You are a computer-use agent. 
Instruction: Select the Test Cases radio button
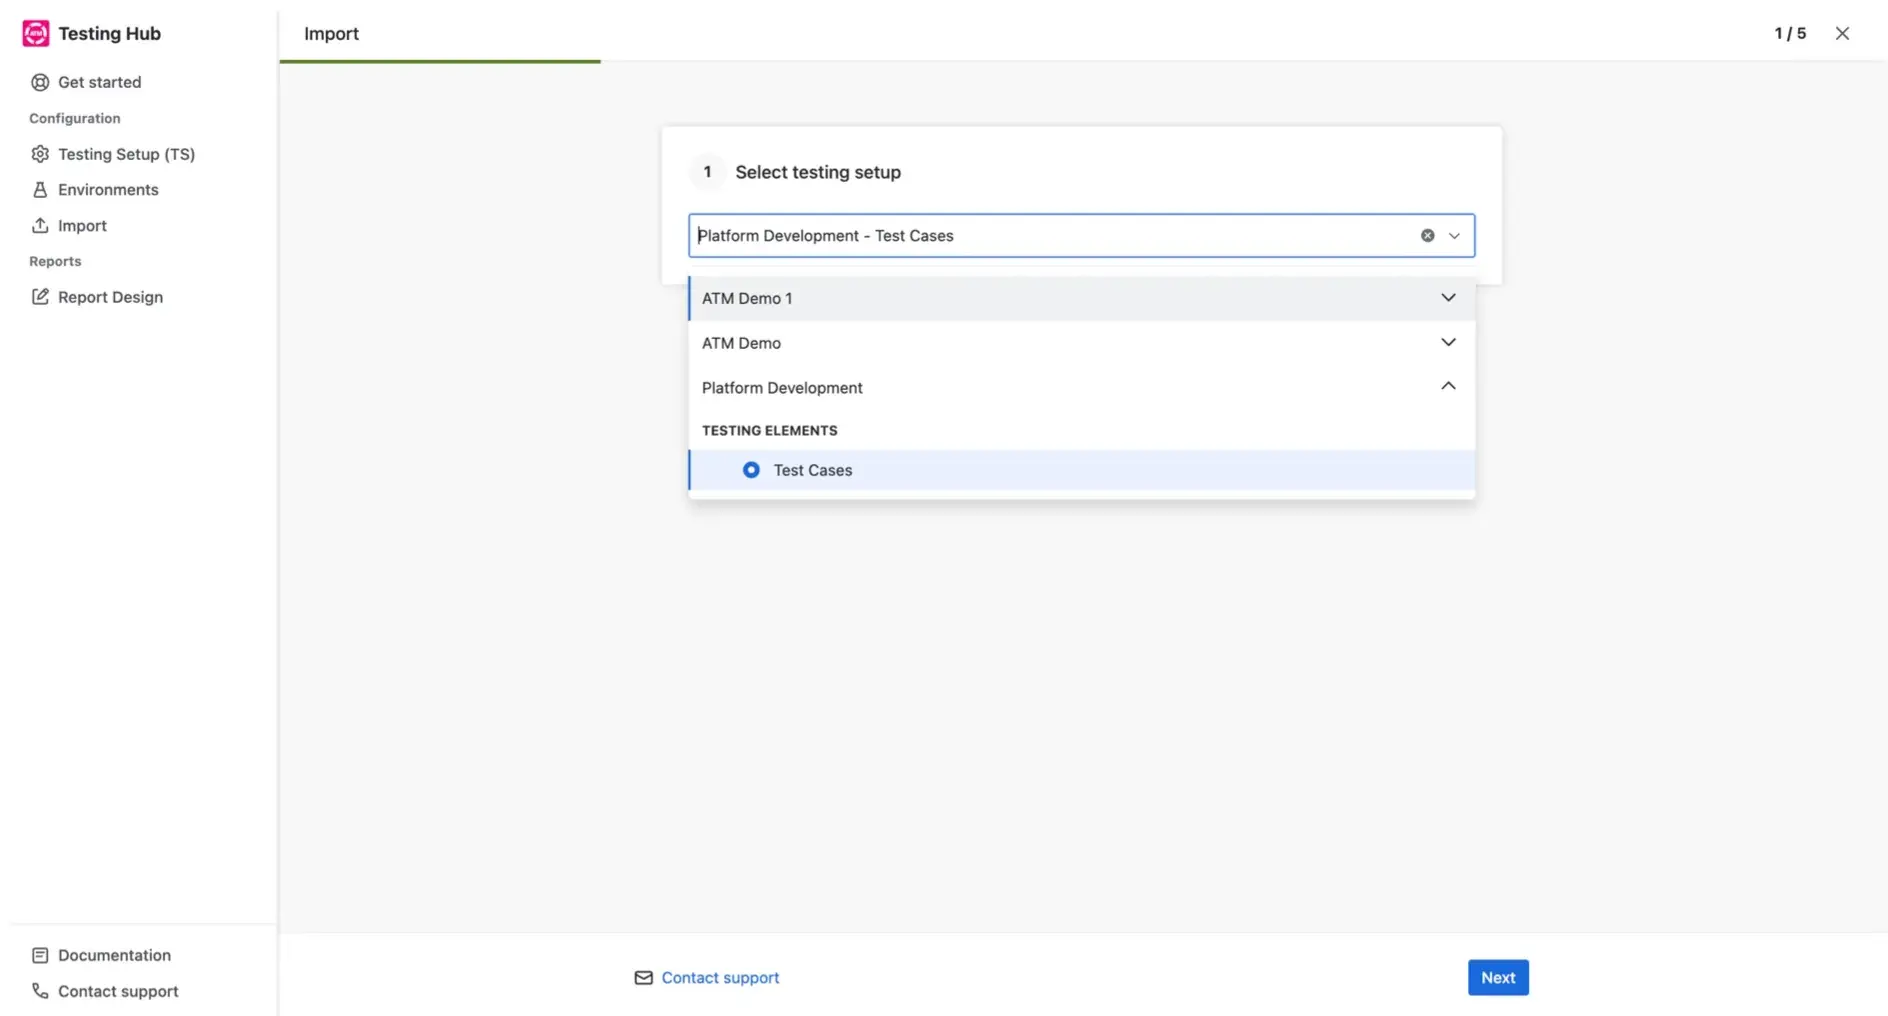[x=750, y=469]
